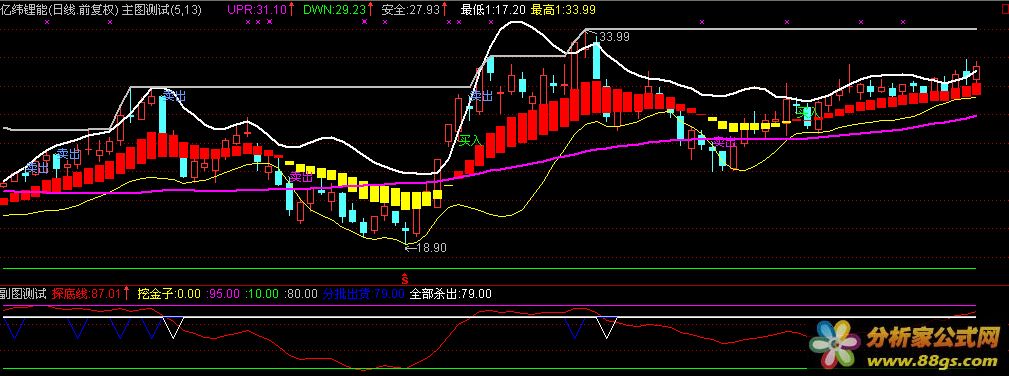Image resolution: width=1009 pixels, height=376 pixels.
Task: Click the 18.90 low price arrow label
Action: click(x=425, y=247)
